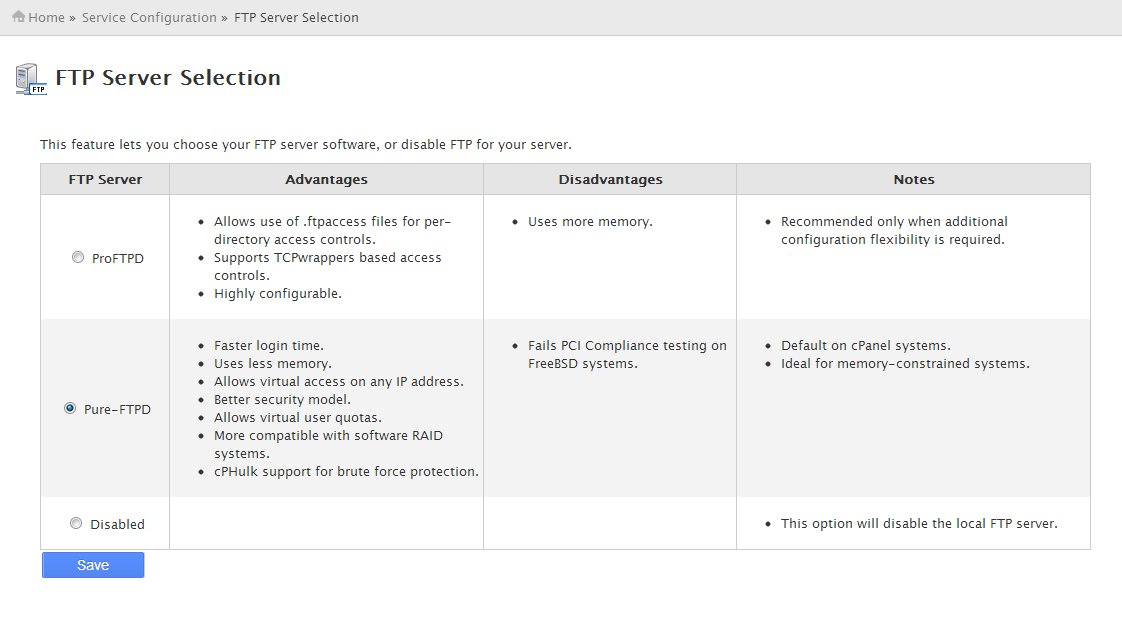1122x621 pixels.
Task: Click the Advantages column header
Action: pyautogui.click(x=326, y=180)
